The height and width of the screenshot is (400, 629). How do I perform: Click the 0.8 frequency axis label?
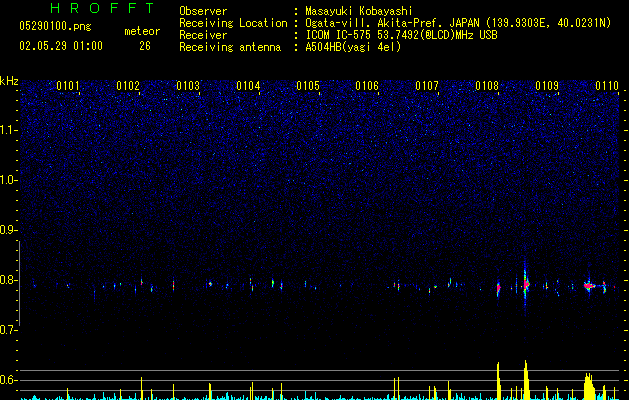9,280
